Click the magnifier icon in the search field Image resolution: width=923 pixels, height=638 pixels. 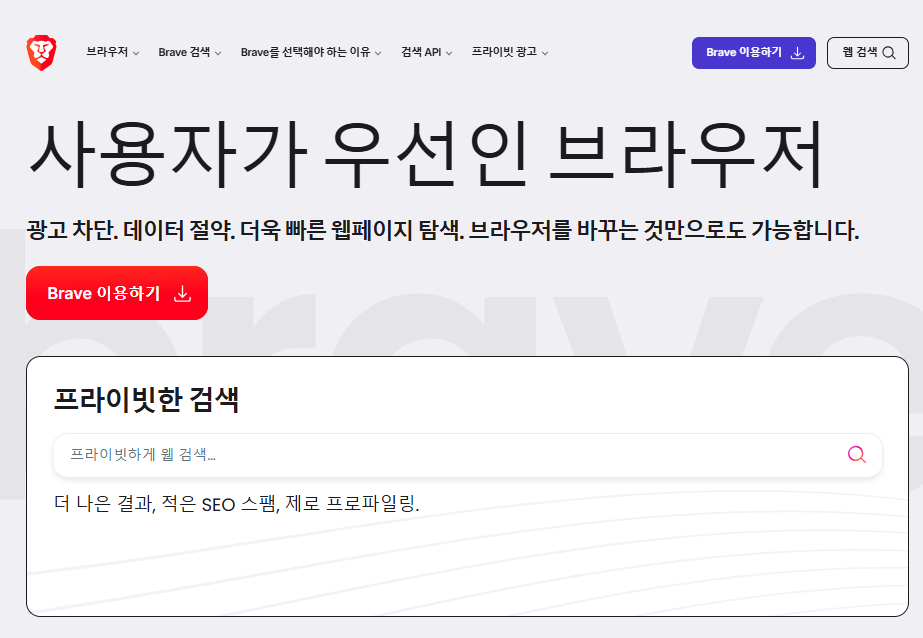[x=856, y=454]
